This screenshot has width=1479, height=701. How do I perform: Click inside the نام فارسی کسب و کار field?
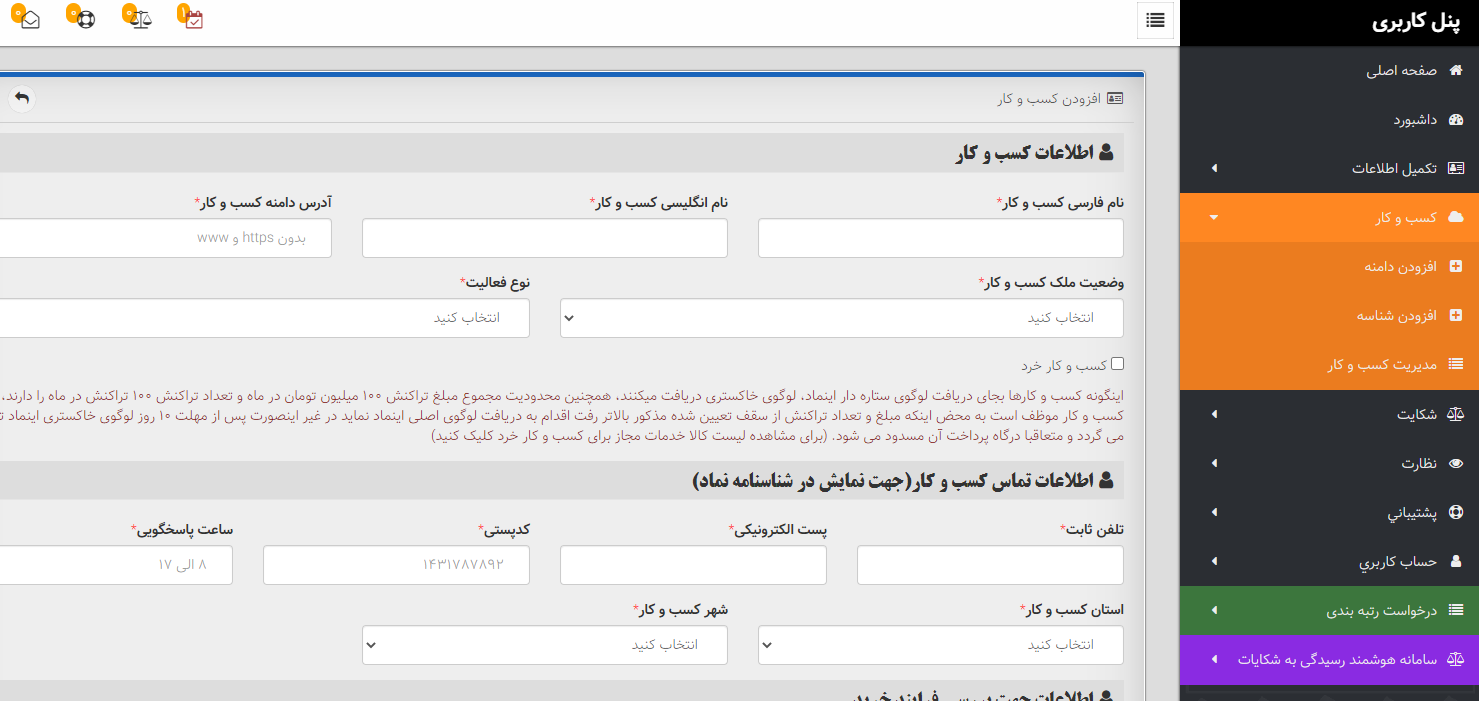tap(940, 238)
